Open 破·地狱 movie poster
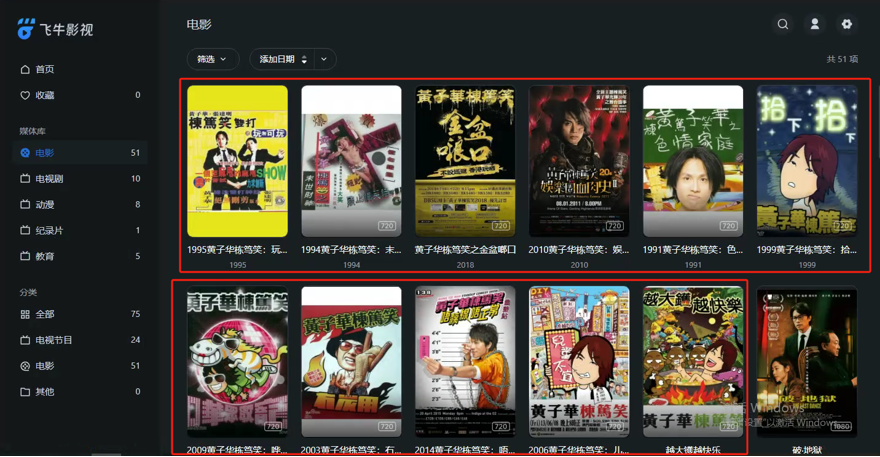This screenshot has height=457, width=880. pyautogui.click(x=807, y=362)
